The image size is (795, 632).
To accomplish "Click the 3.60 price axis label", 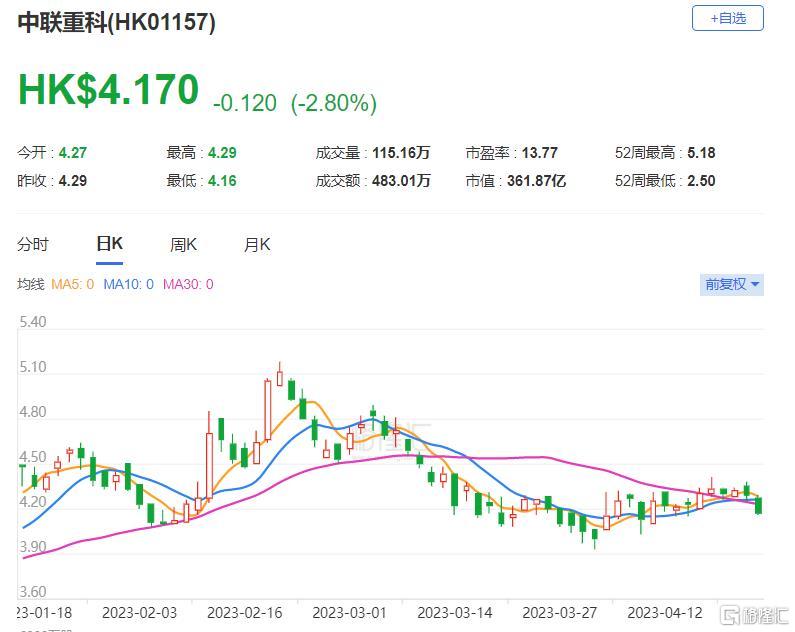I will [32, 592].
